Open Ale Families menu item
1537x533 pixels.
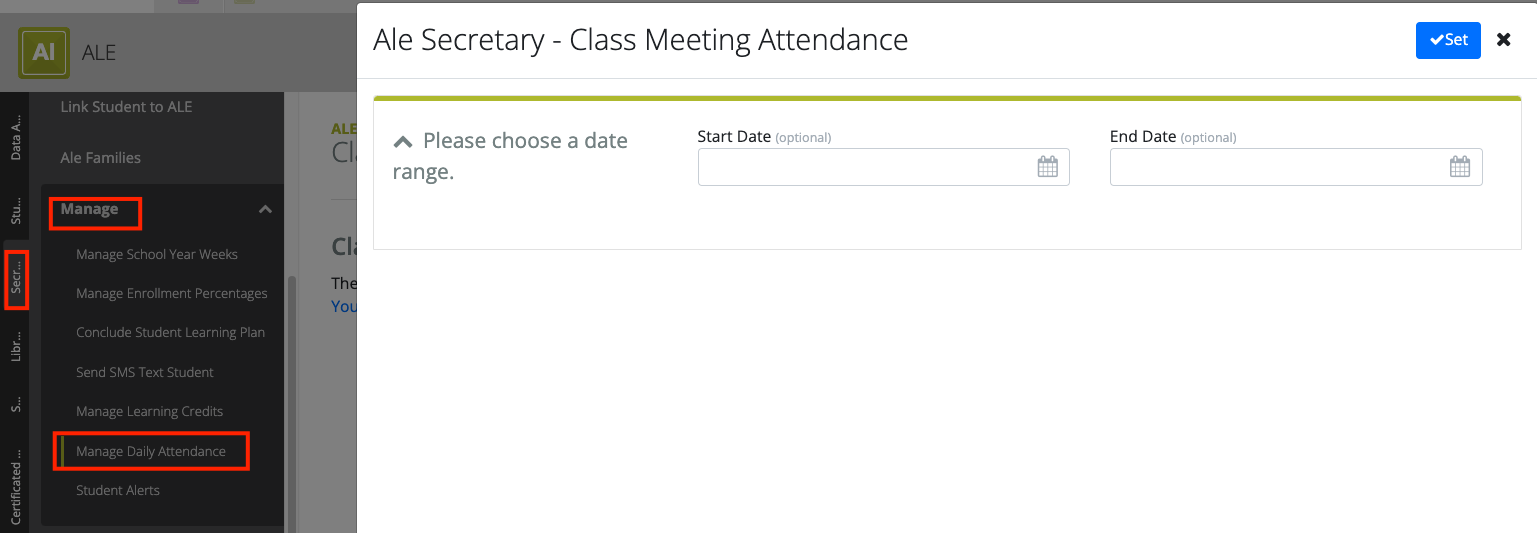pyautogui.click(x=100, y=157)
